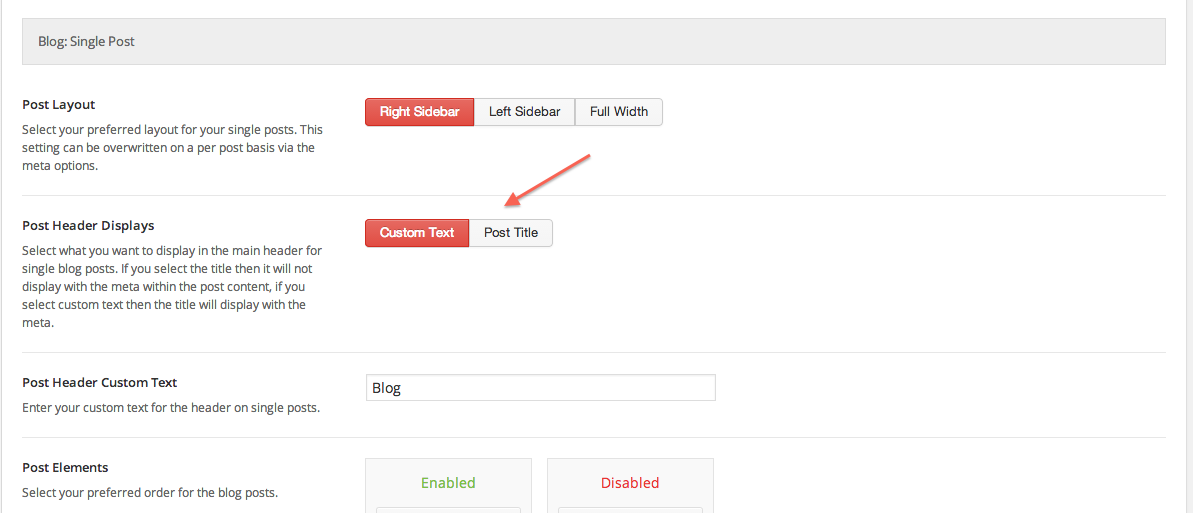Click first item box under Disabled column
Image resolution: width=1193 pixels, height=513 pixels.
[x=630, y=510]
